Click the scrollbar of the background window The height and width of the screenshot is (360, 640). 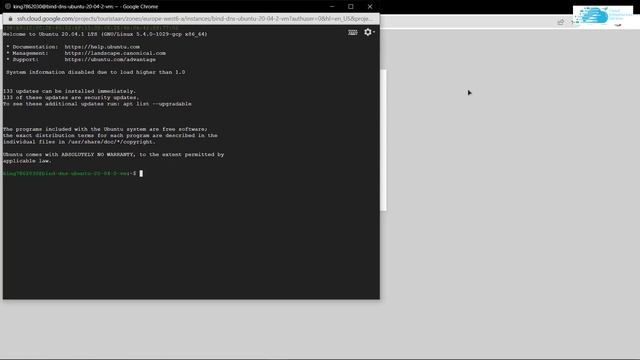click(x=383, y=140)
